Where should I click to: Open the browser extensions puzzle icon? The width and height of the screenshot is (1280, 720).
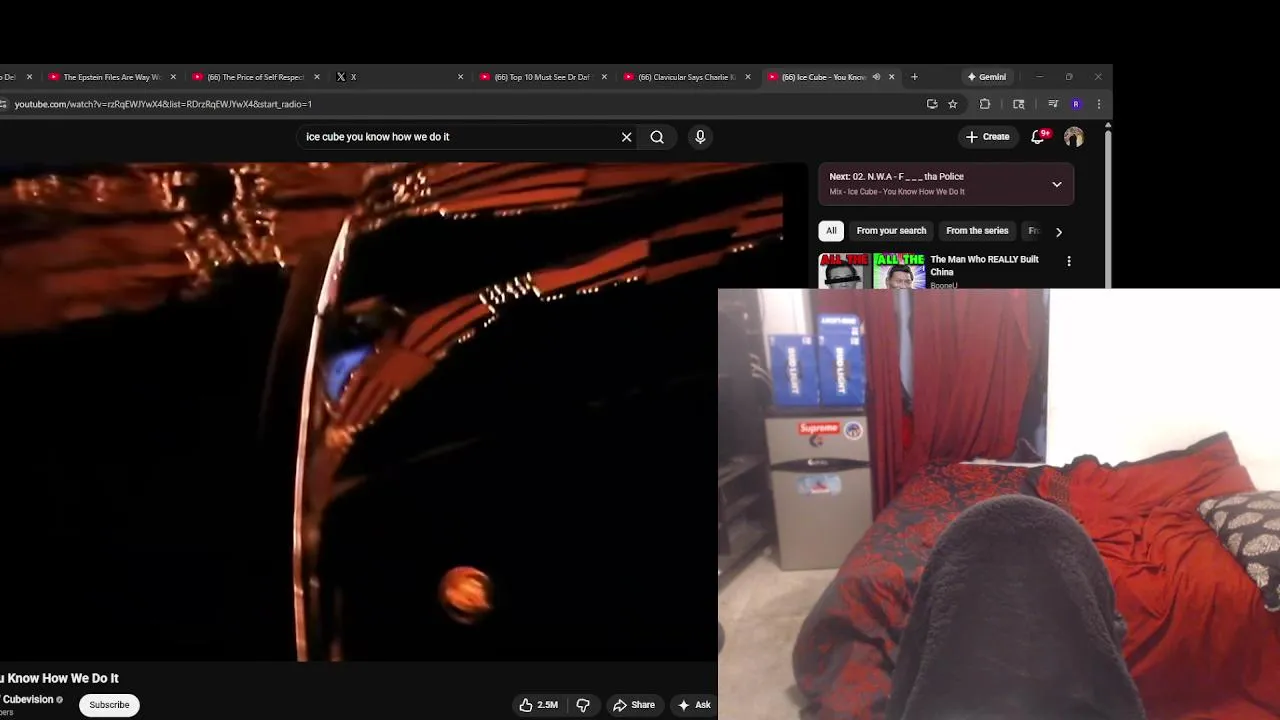985,104
